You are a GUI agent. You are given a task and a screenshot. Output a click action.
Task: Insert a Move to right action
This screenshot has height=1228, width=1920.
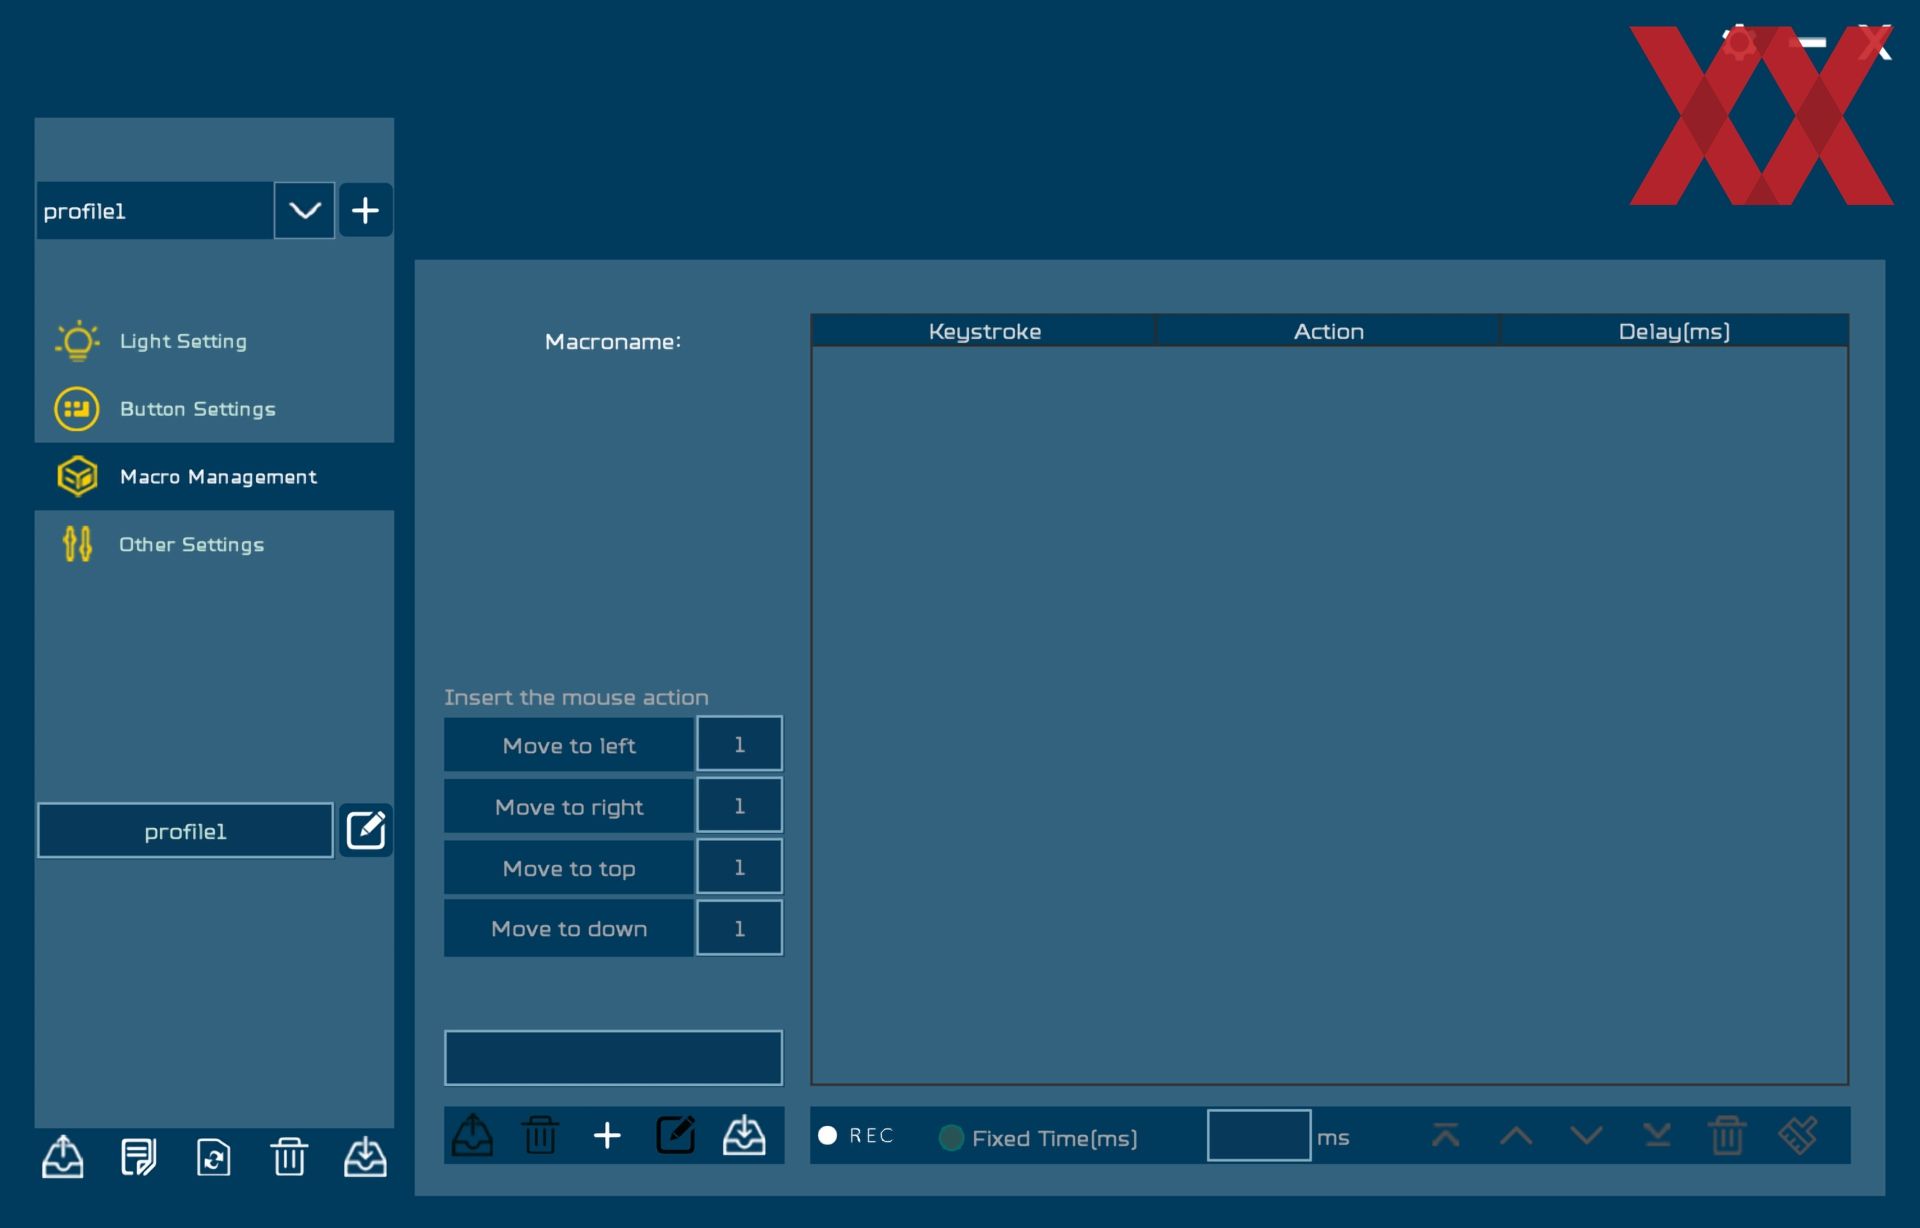[569, 806]
